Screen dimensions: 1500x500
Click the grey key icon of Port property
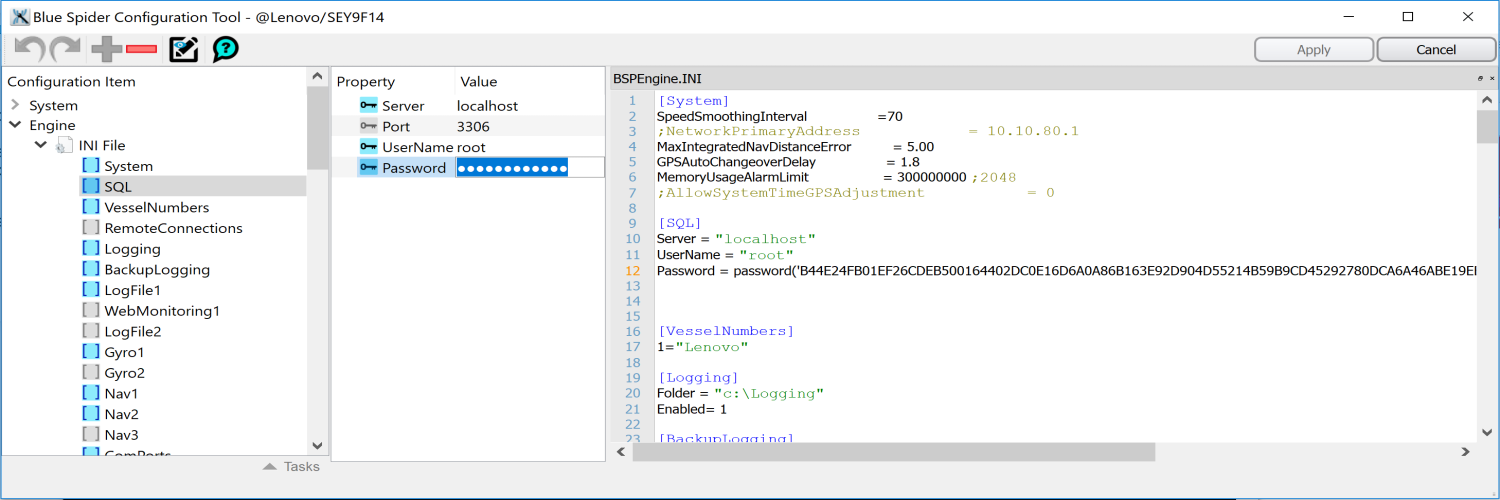pos(369,126)
